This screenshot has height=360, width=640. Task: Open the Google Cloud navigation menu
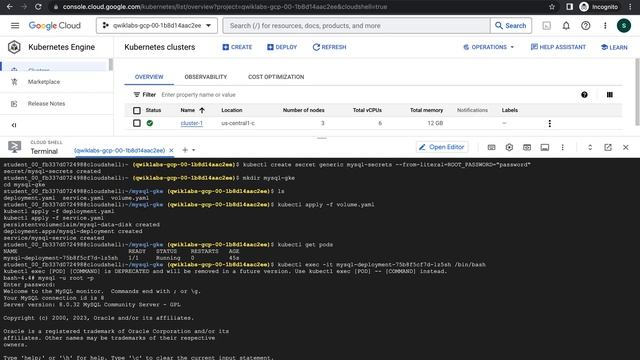point(15,25)
